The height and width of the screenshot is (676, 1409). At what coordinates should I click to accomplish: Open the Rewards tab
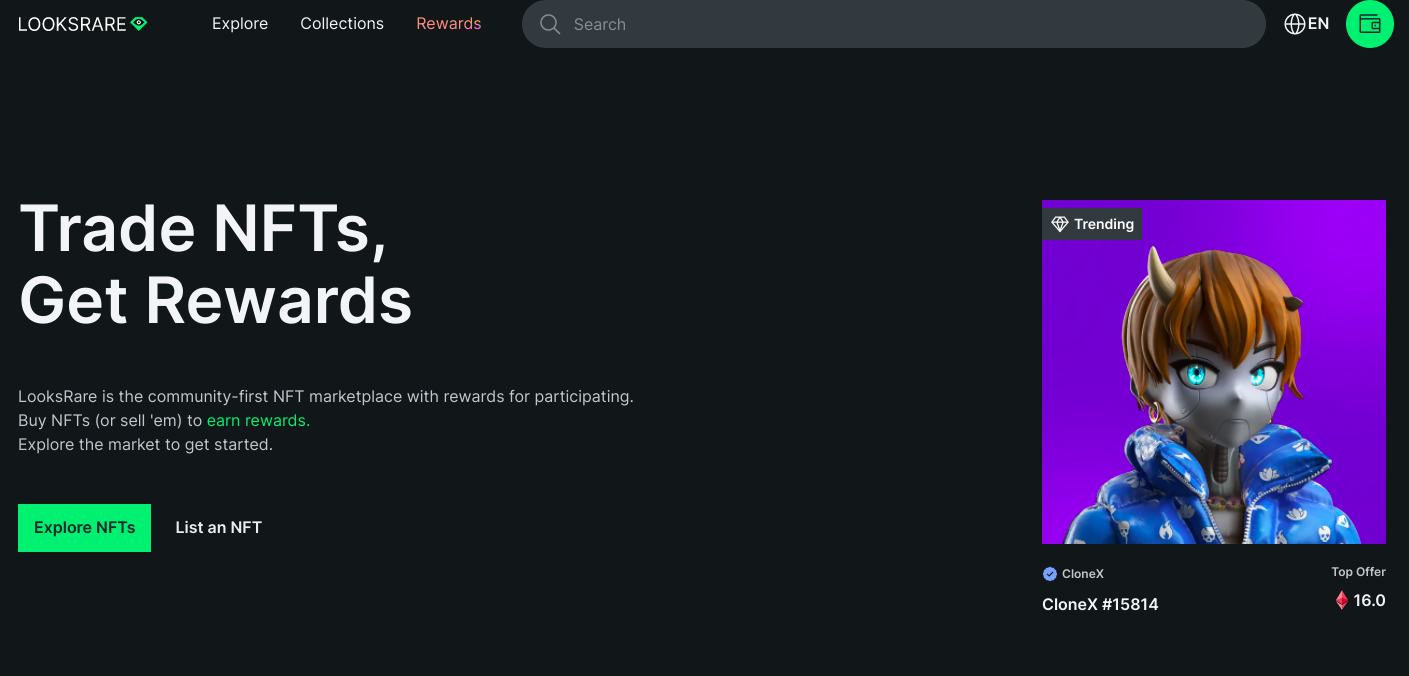click(449, 24)
